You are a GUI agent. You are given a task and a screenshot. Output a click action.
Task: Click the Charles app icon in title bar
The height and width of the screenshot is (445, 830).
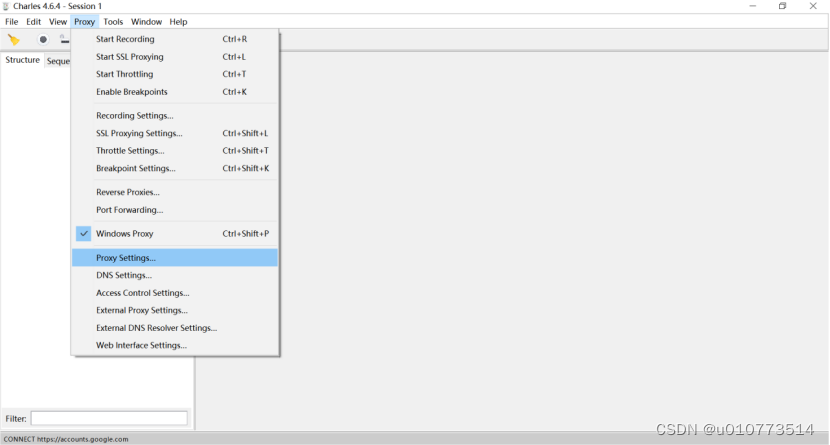(x=6, y=6)
